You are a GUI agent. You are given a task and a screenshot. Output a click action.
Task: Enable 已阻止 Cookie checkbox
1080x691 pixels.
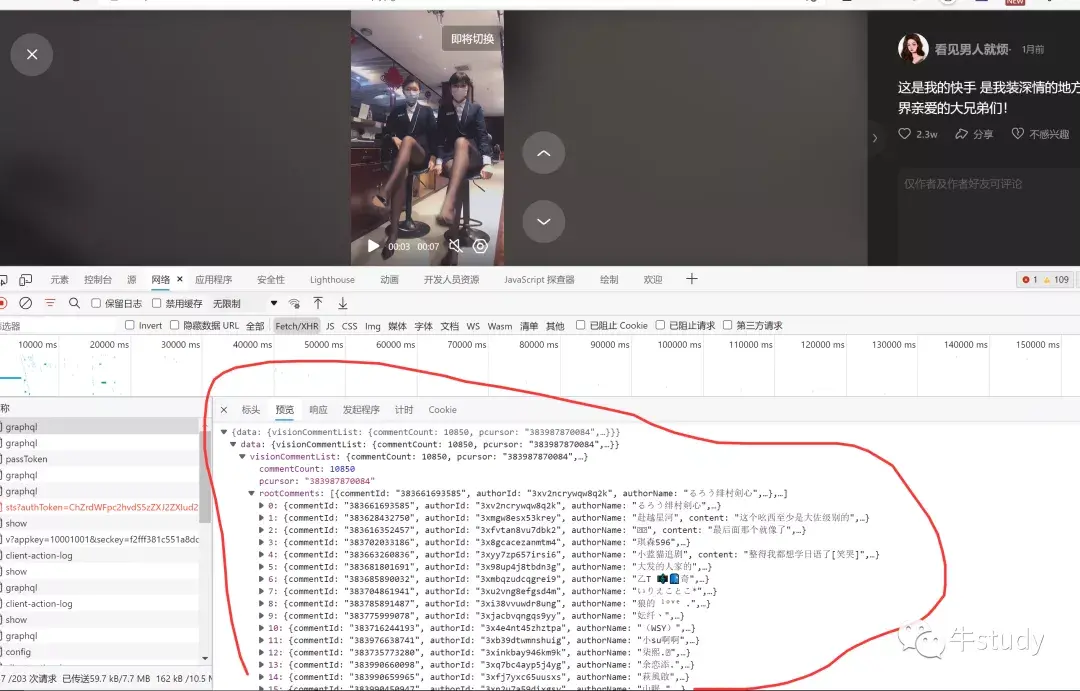(x=581, y=325)
